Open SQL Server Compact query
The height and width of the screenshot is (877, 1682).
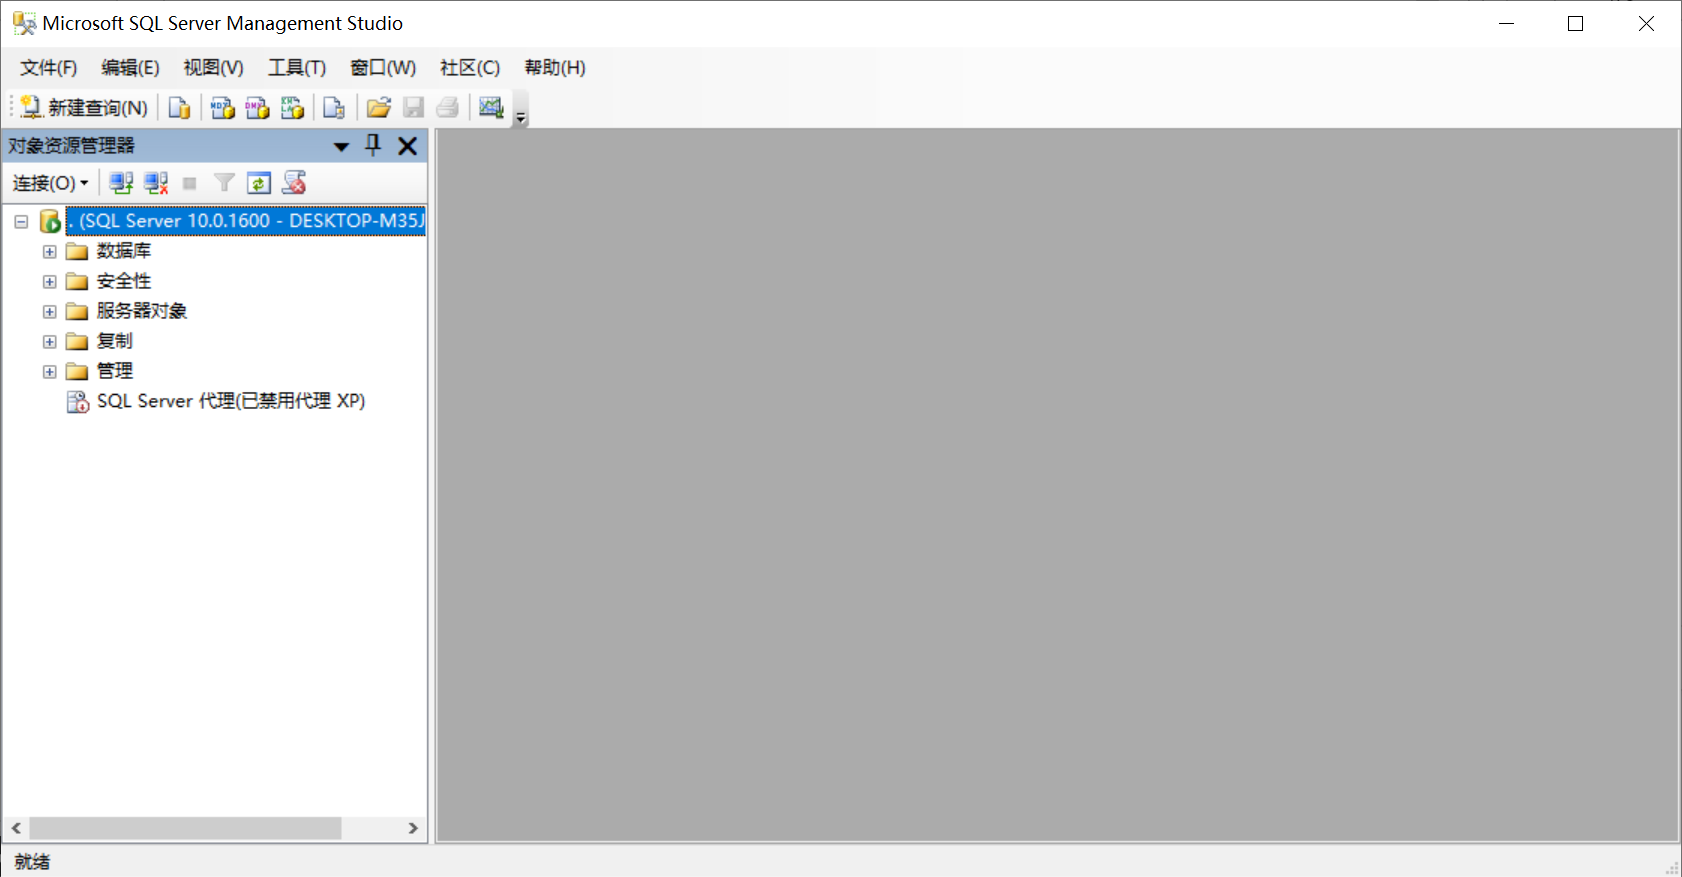pos(334,107)
